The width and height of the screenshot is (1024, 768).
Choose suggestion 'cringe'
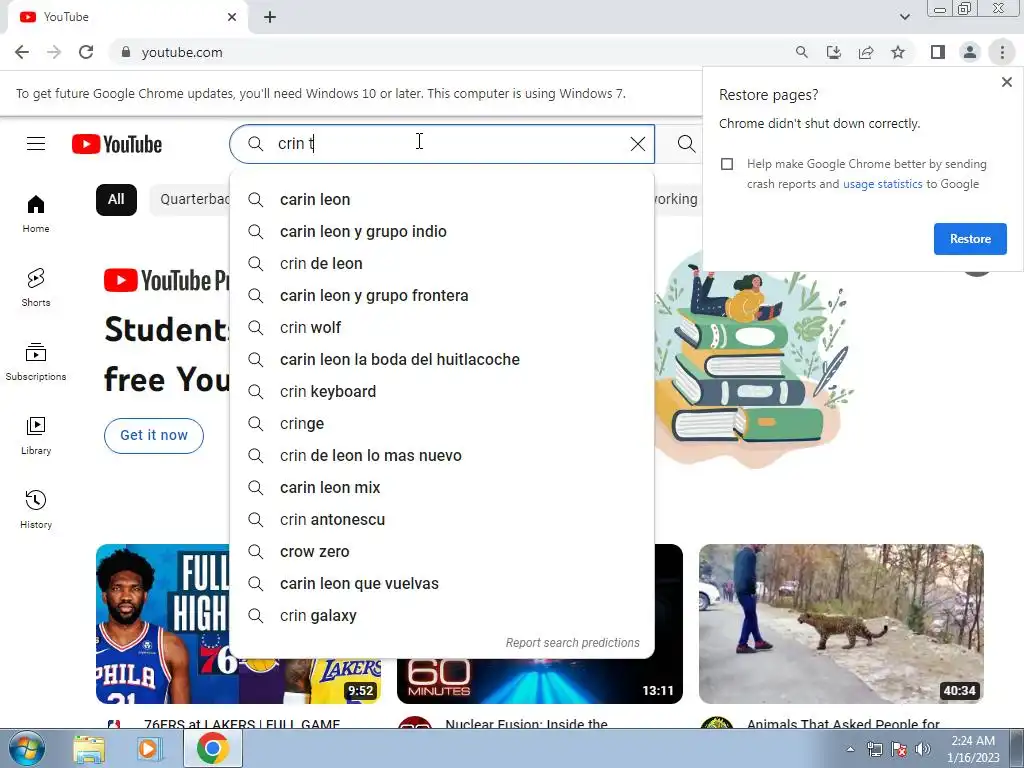point(442,424)
